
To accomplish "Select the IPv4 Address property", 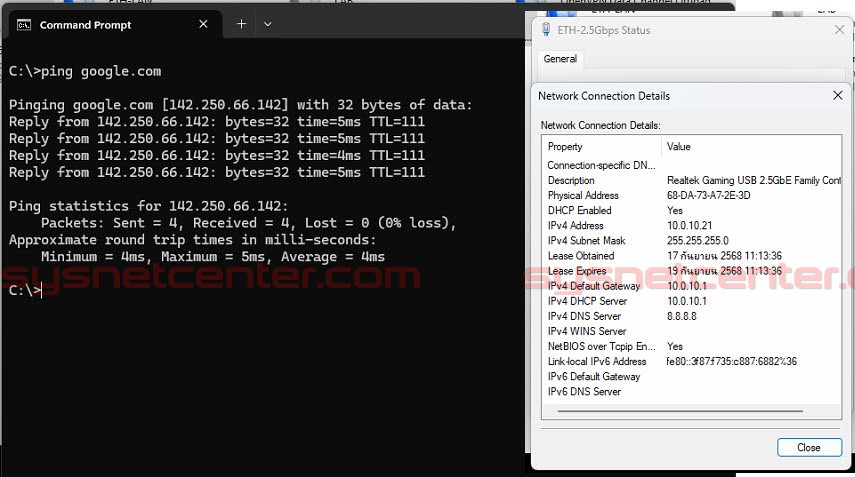I will (x=575, y=225).
